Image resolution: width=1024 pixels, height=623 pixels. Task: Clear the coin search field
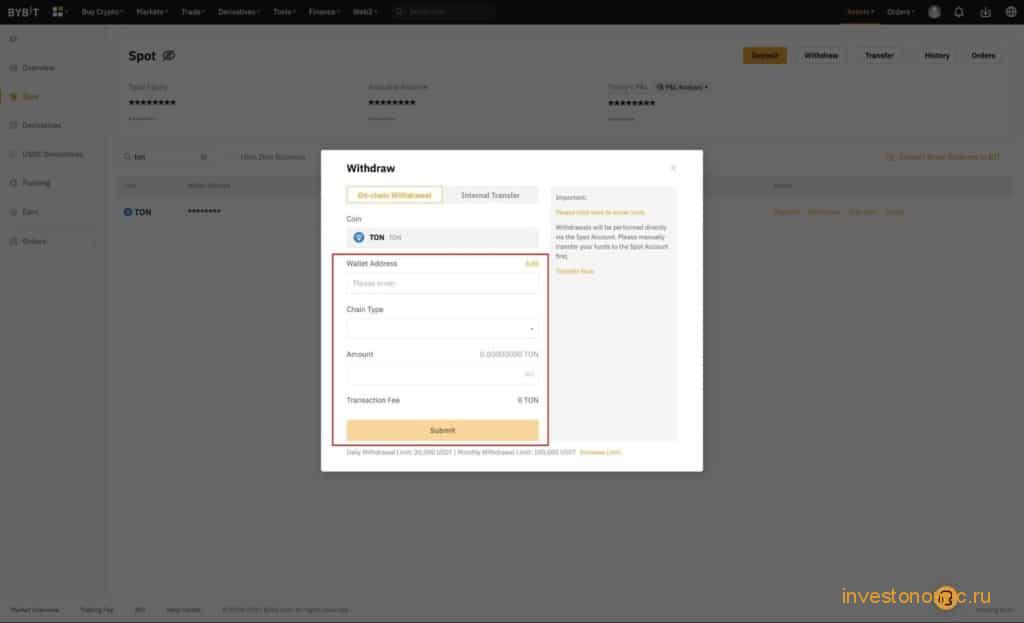(203, 157)
